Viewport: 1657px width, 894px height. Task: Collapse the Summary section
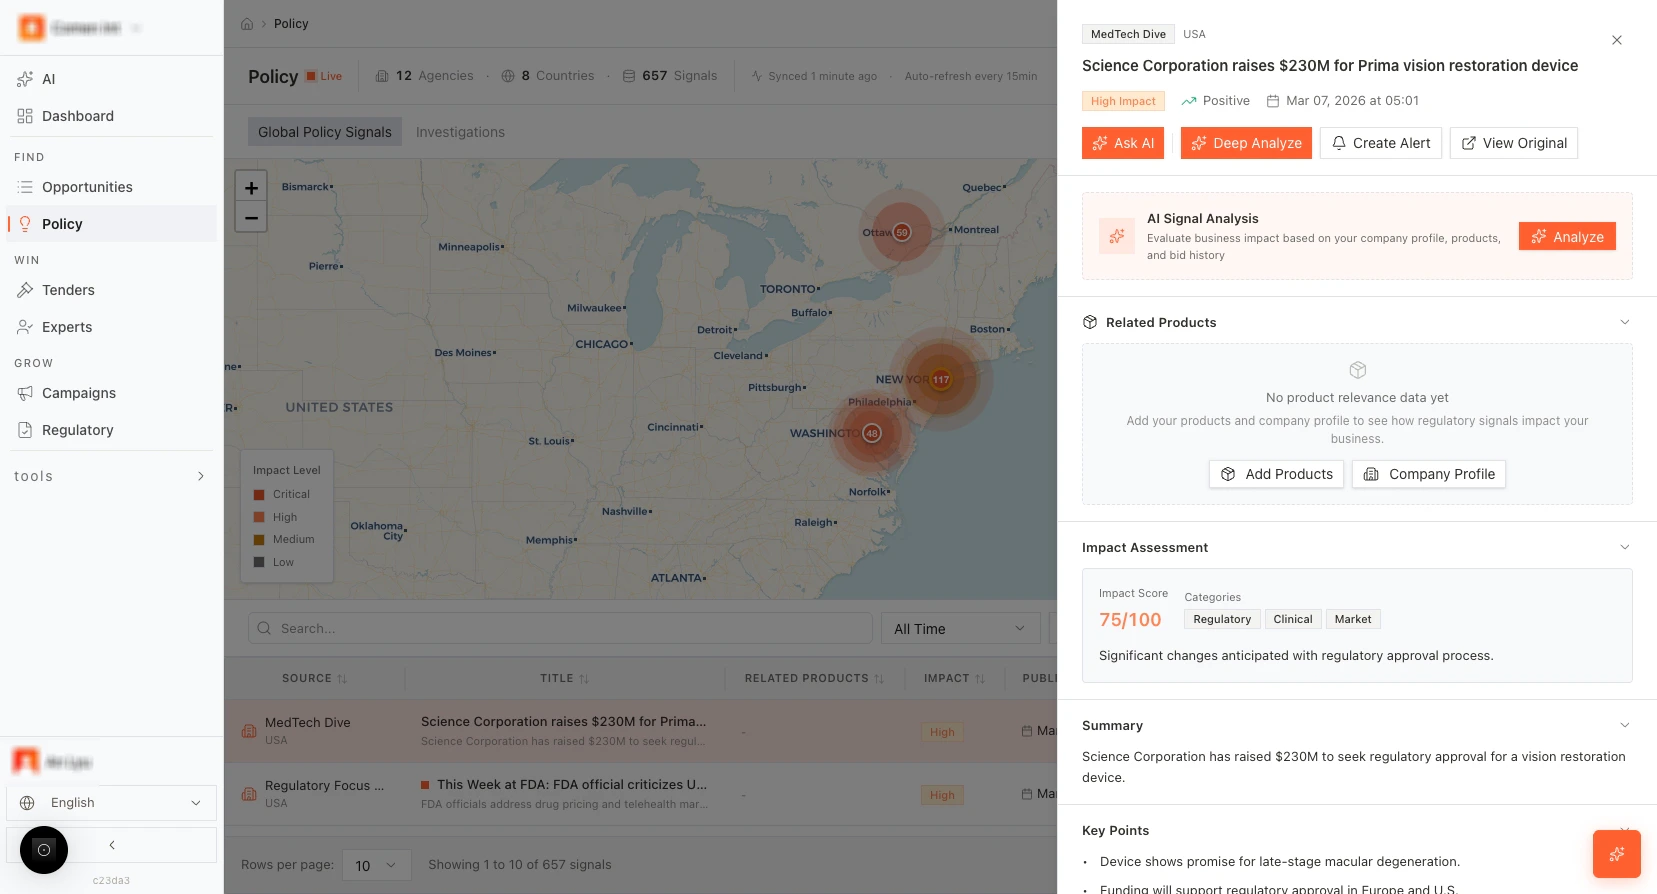click(1624, 725)
